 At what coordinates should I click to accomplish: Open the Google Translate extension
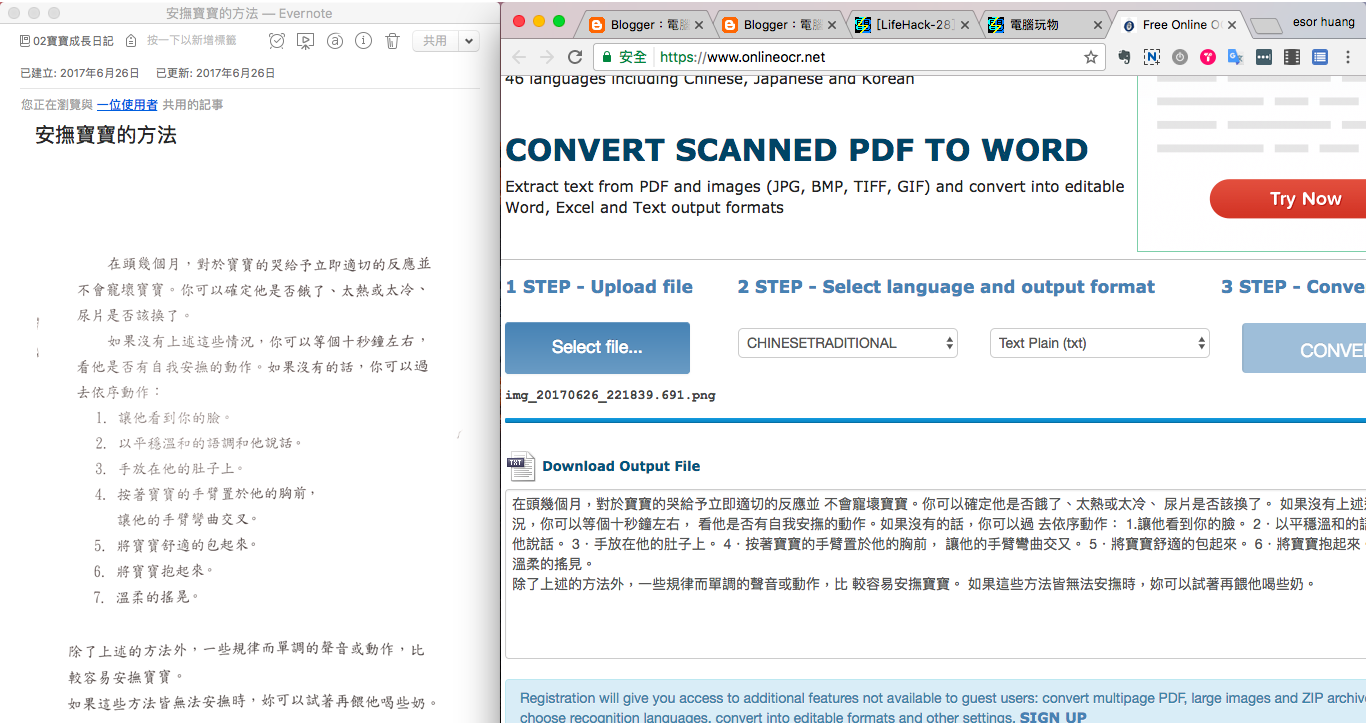(x=1236, y=57)
